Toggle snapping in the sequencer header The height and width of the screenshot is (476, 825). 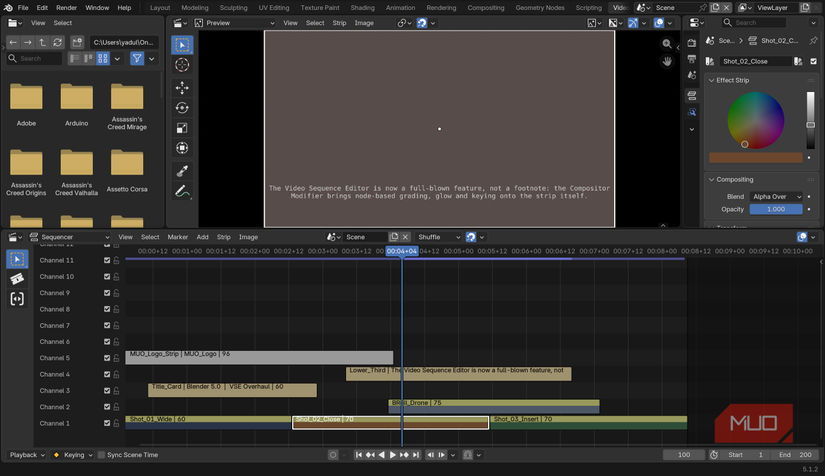point(471,237)
